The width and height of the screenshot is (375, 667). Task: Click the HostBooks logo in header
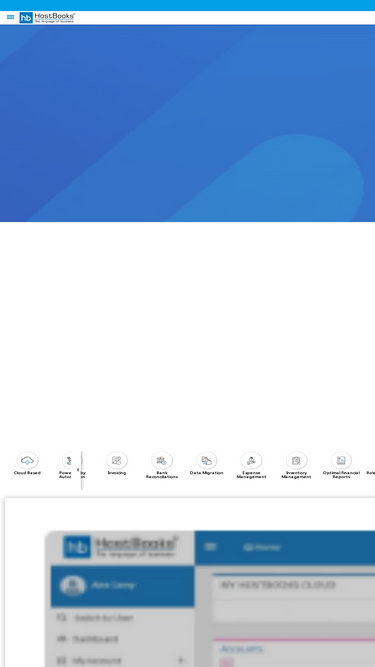point(47,17)
